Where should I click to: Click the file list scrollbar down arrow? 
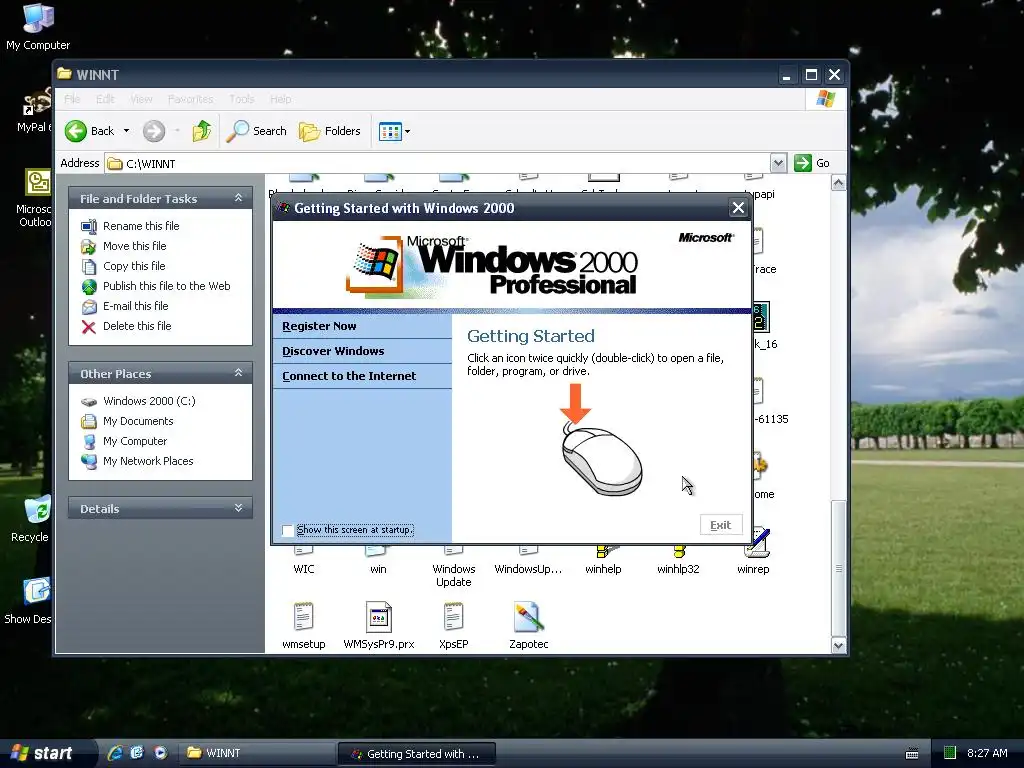(839, 645)
